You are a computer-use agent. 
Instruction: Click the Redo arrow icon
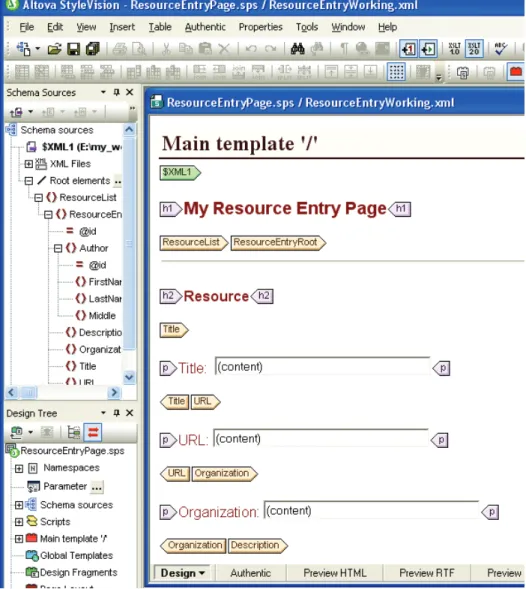(x=271, y=49)
